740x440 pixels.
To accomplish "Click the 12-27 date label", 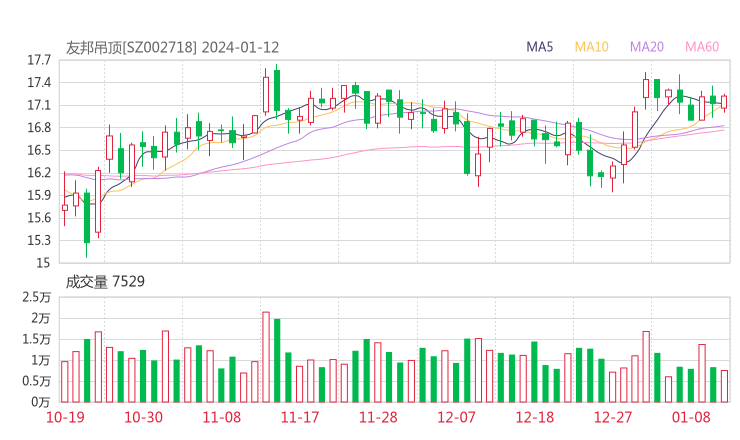I will [x=613, y=417].
